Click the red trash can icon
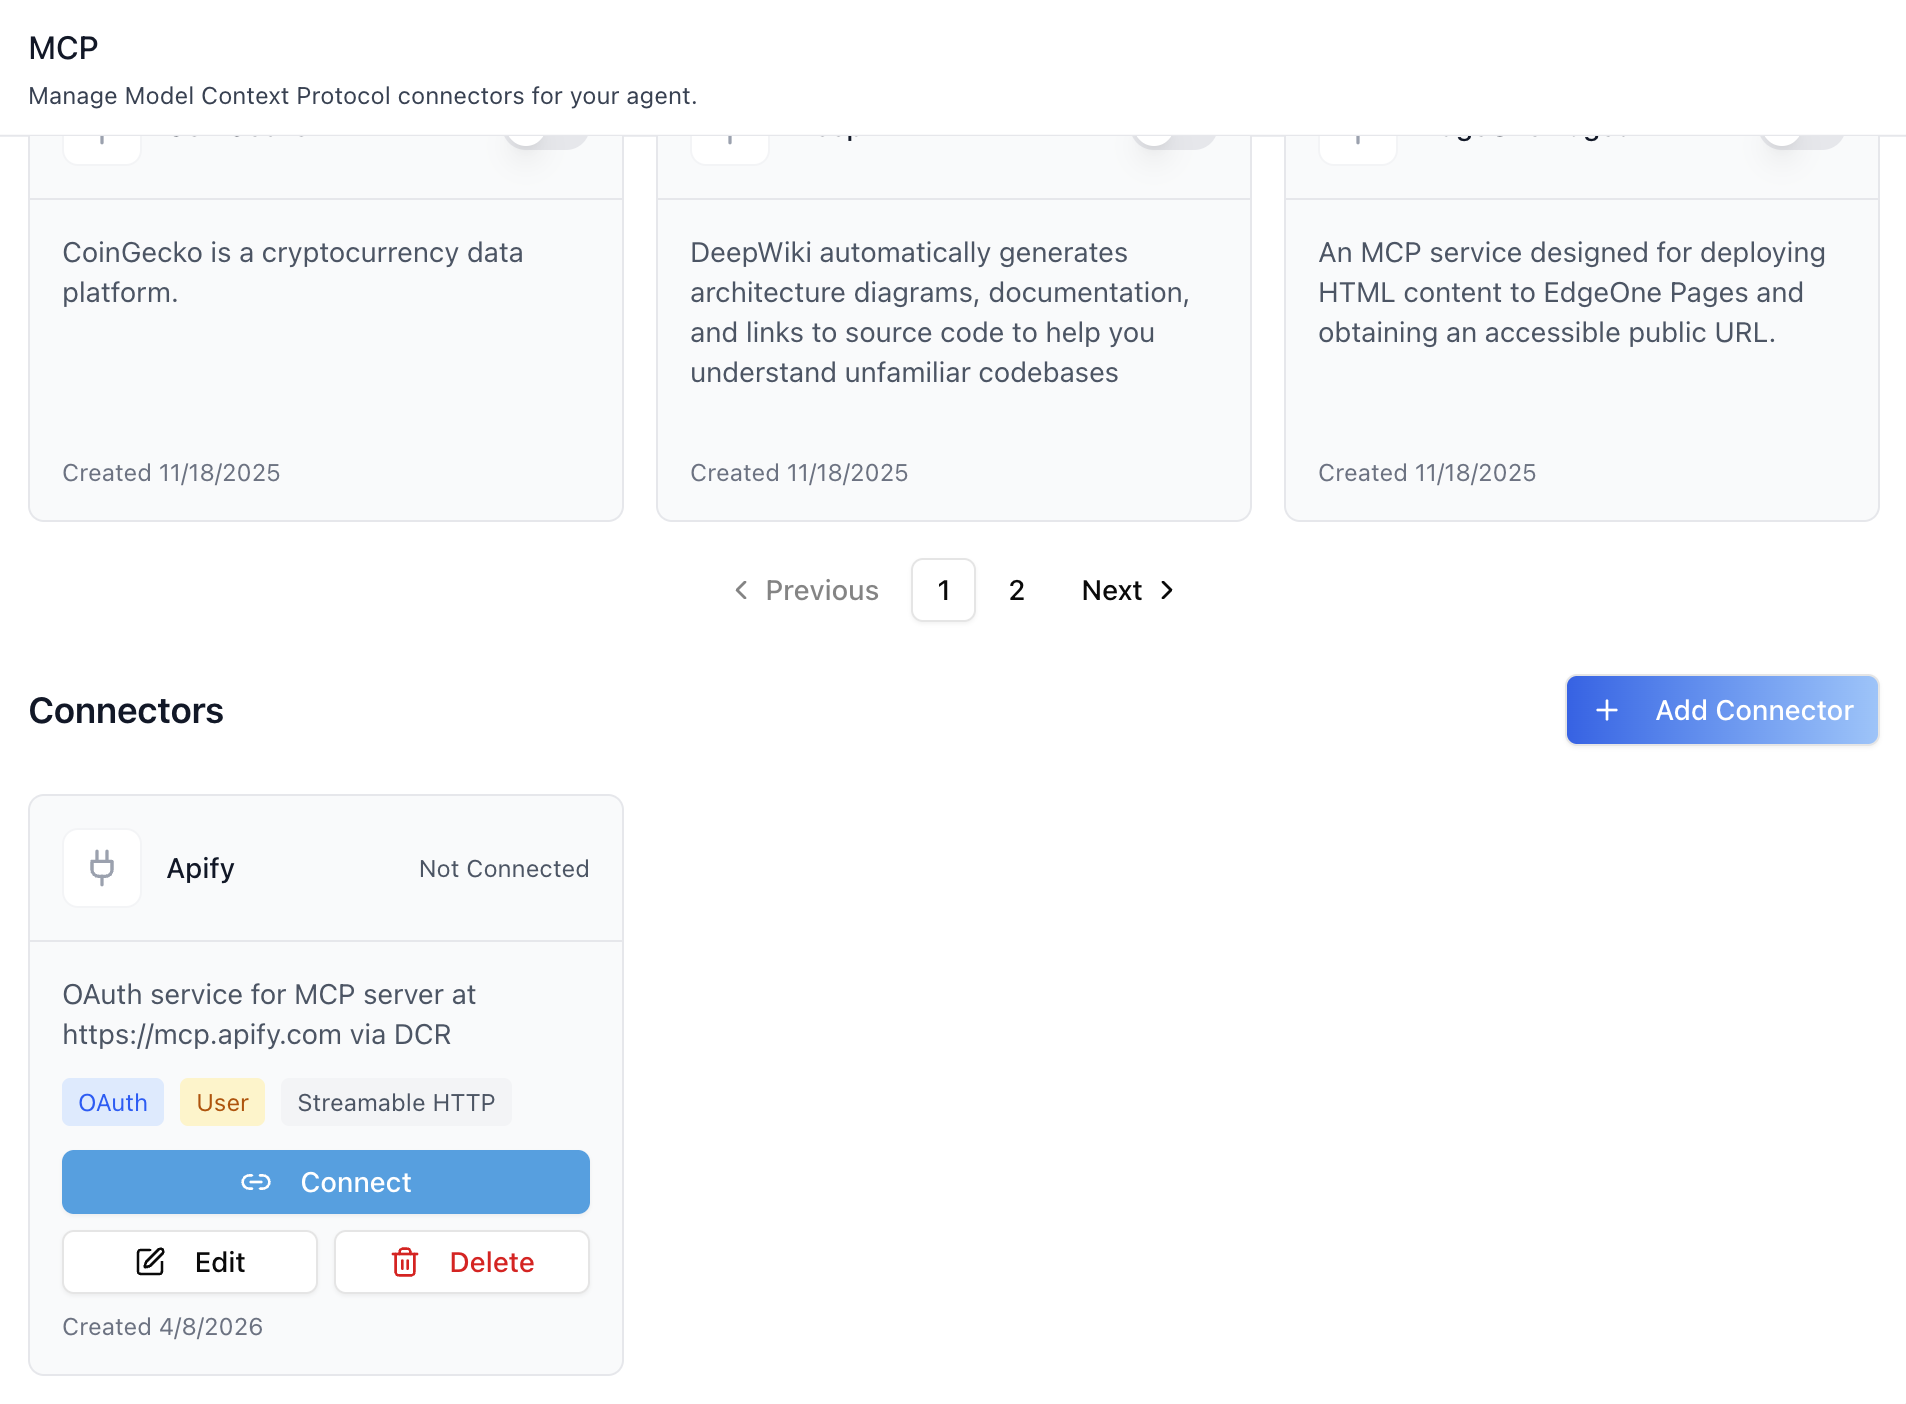This screenshot has width=1906, height=1404. [405, 1262]
